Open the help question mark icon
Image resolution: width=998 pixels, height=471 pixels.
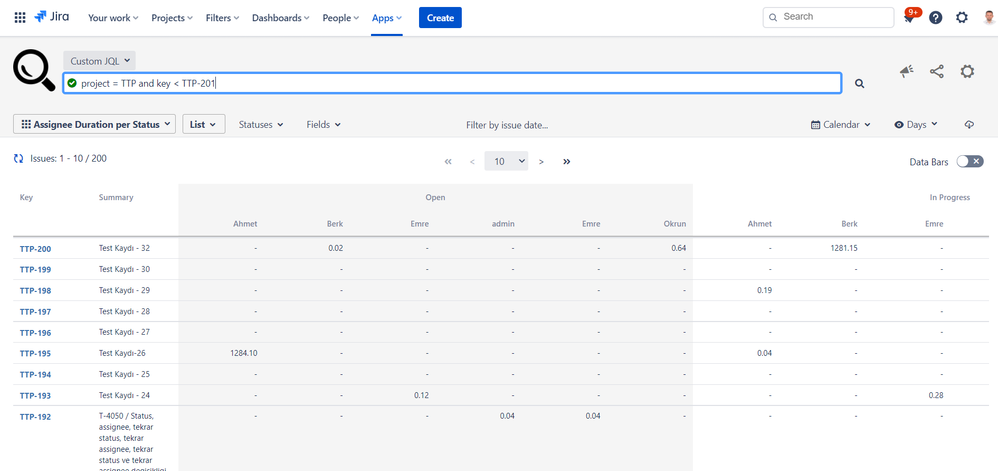pyautogui.click(x=936, y=18)
